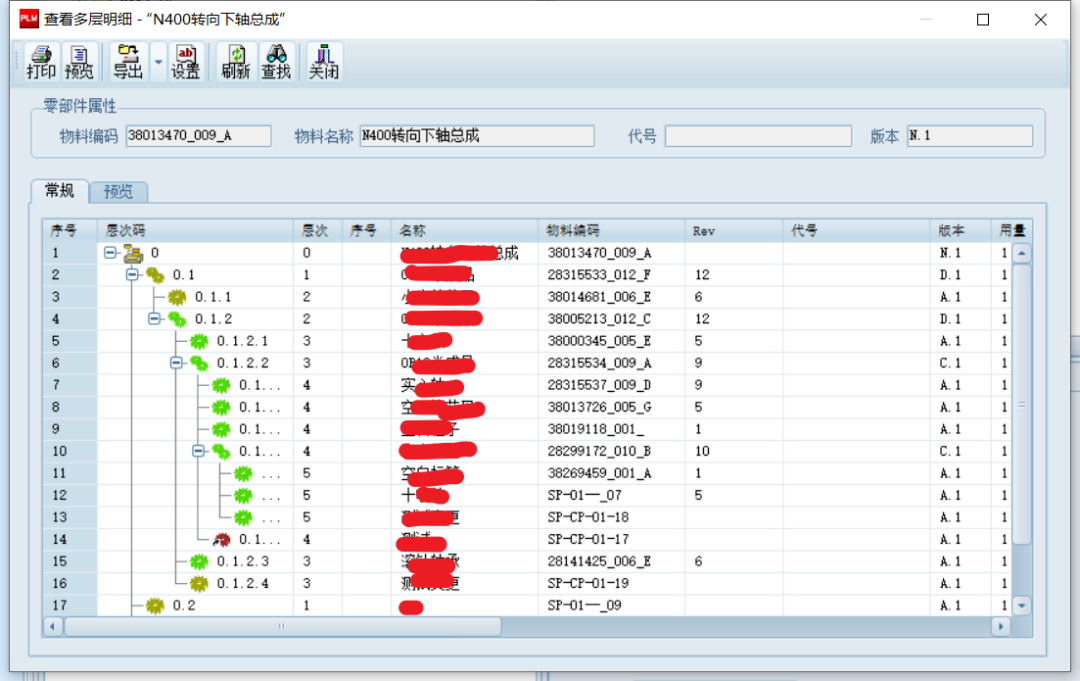The image size is (1080, 681).
Task: Collapse the root node 0 in the tree
Action: point(110,253)
